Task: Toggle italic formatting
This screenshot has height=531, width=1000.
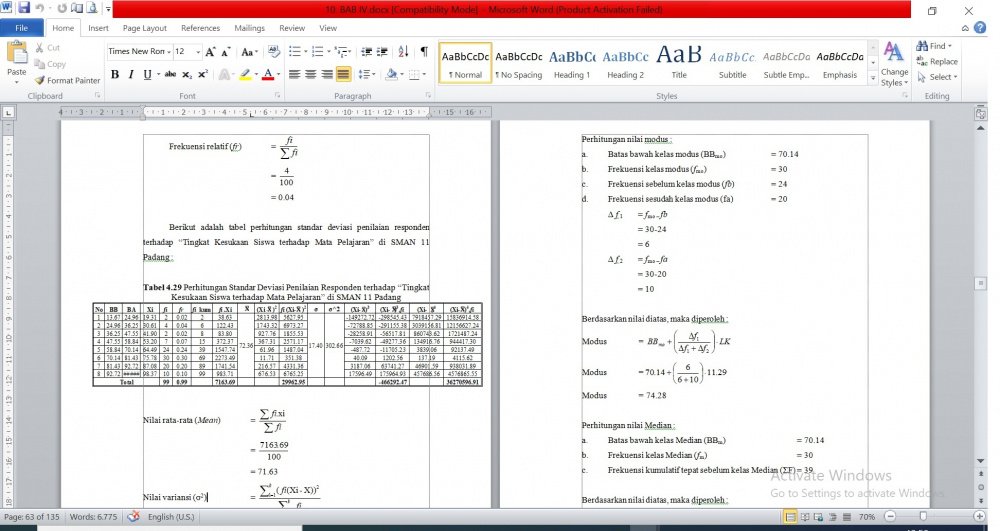Action: point(131,75)
